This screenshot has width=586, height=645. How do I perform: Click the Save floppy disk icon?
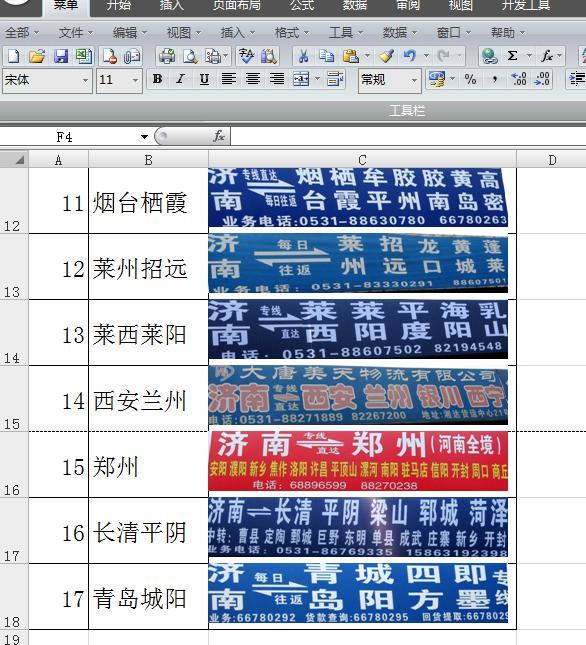point(60,56)
